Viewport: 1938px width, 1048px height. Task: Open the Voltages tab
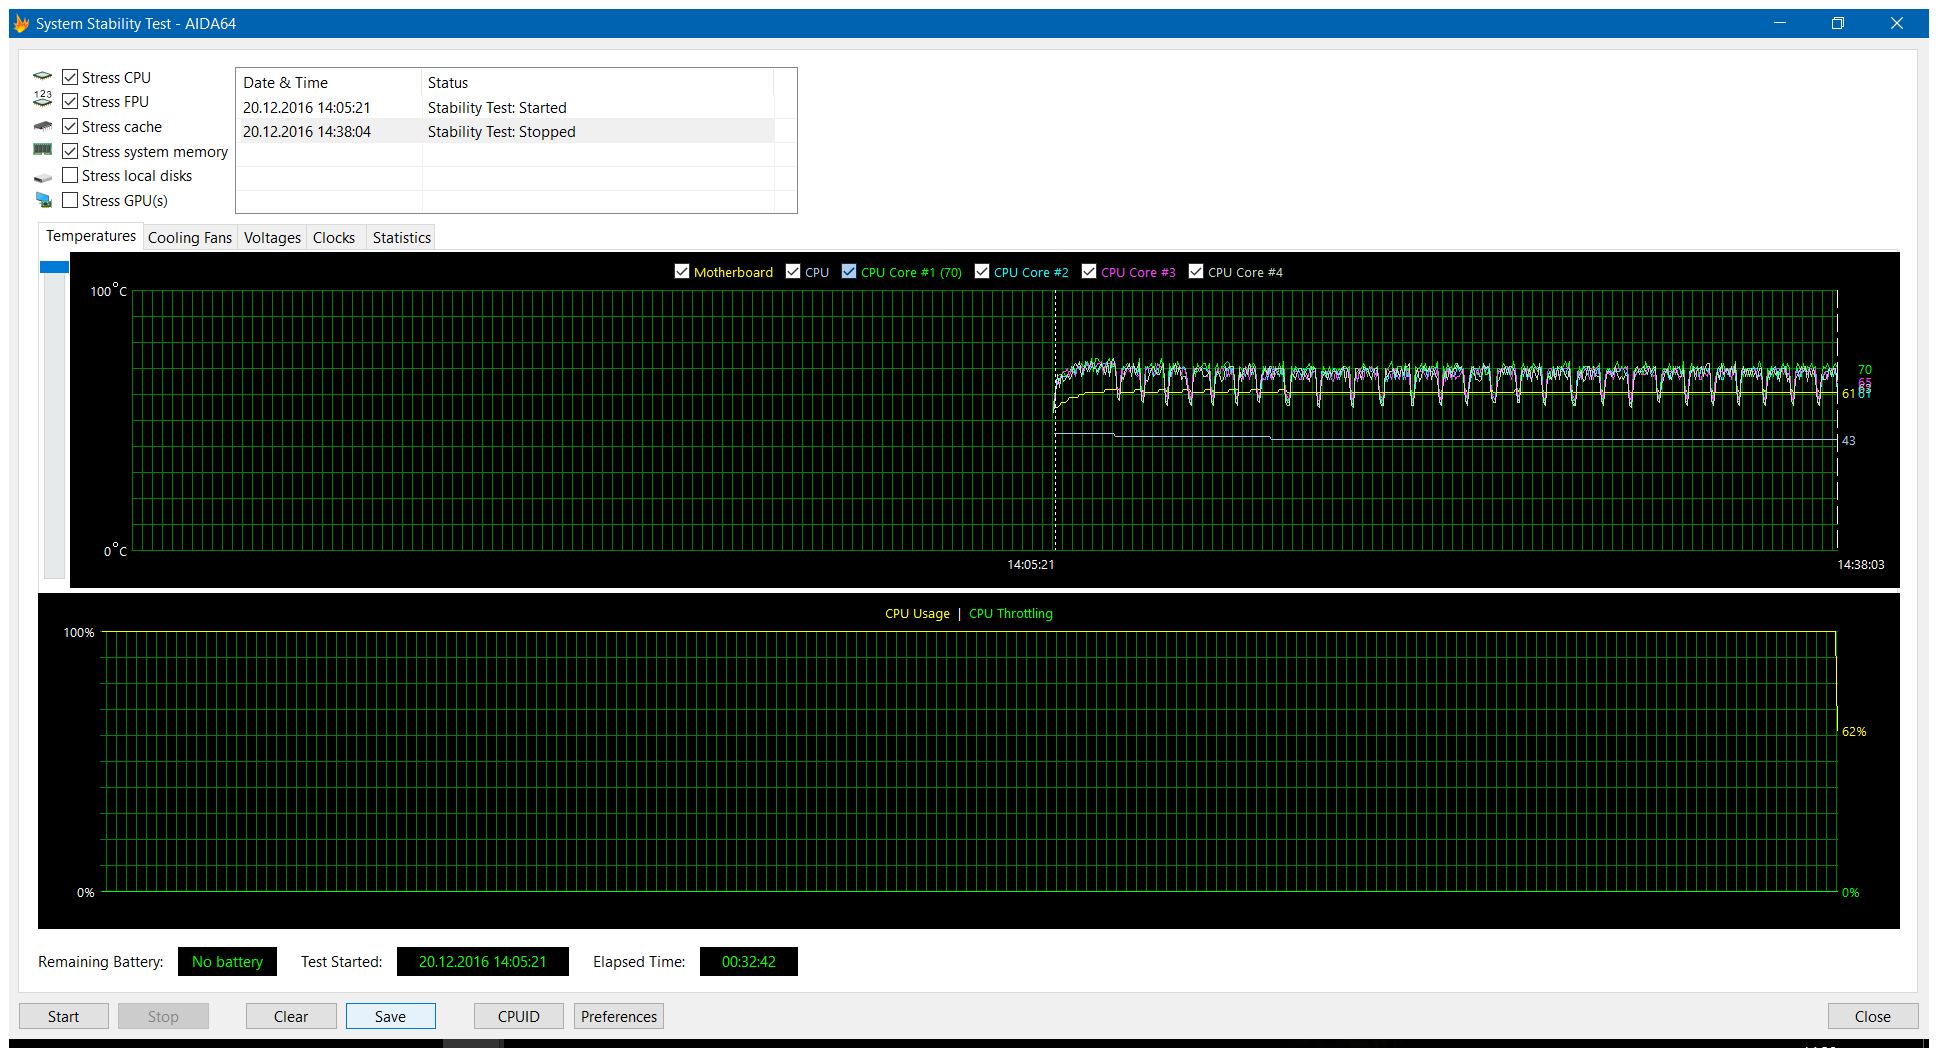coord(272,238)
